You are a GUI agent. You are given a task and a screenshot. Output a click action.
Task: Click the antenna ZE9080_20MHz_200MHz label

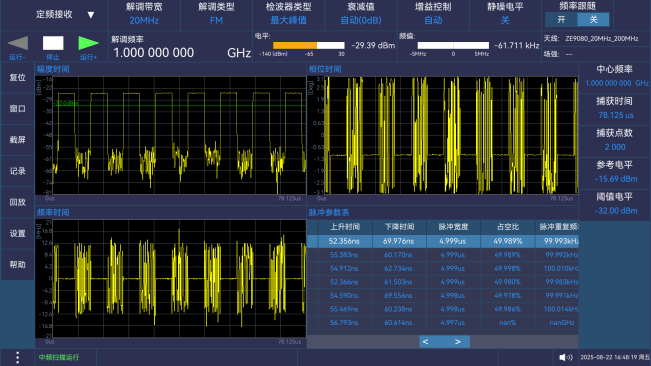click(601, 39)
